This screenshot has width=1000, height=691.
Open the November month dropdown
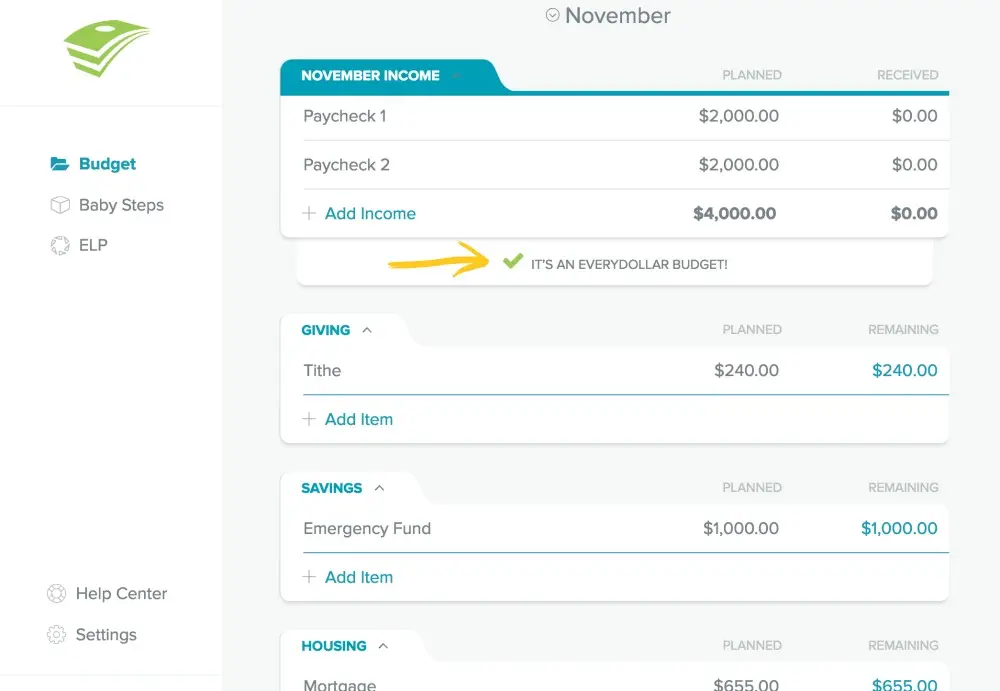552,15
